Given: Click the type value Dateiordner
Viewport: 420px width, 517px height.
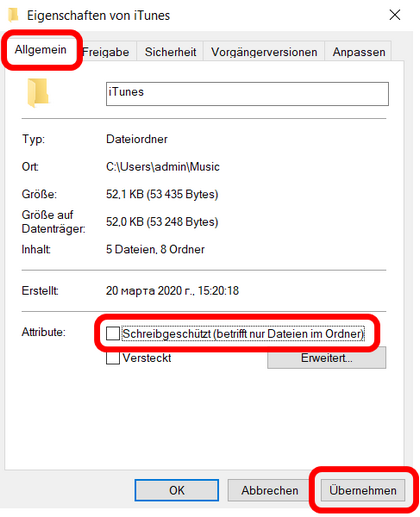Looking at the screenshot, I should point(137,139).
